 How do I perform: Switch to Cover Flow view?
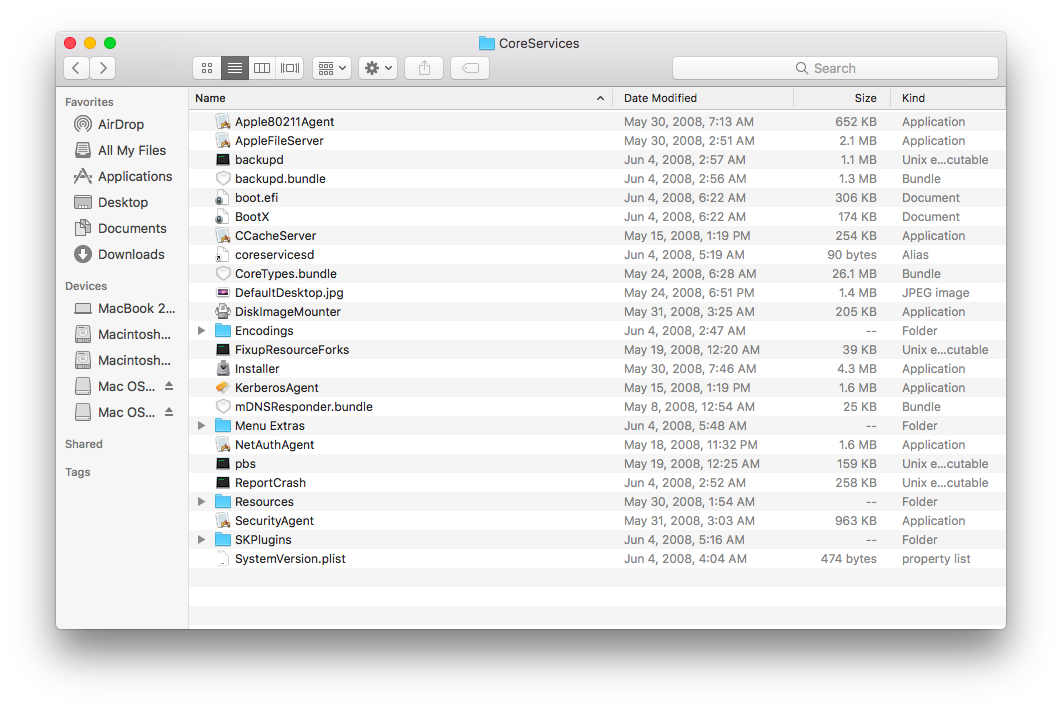point(290,68)
